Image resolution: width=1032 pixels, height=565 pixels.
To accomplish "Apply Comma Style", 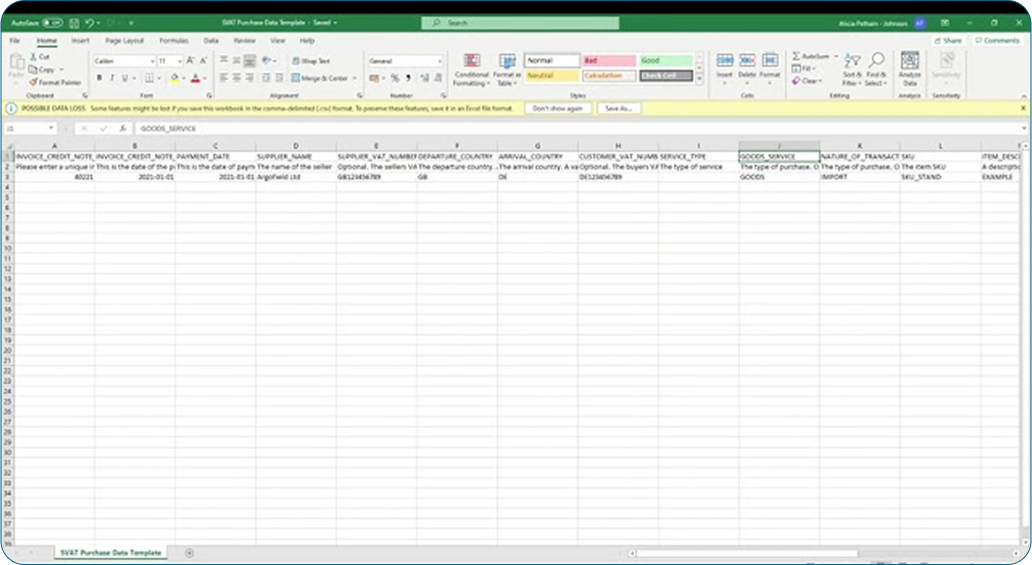I will coord(408,78).
